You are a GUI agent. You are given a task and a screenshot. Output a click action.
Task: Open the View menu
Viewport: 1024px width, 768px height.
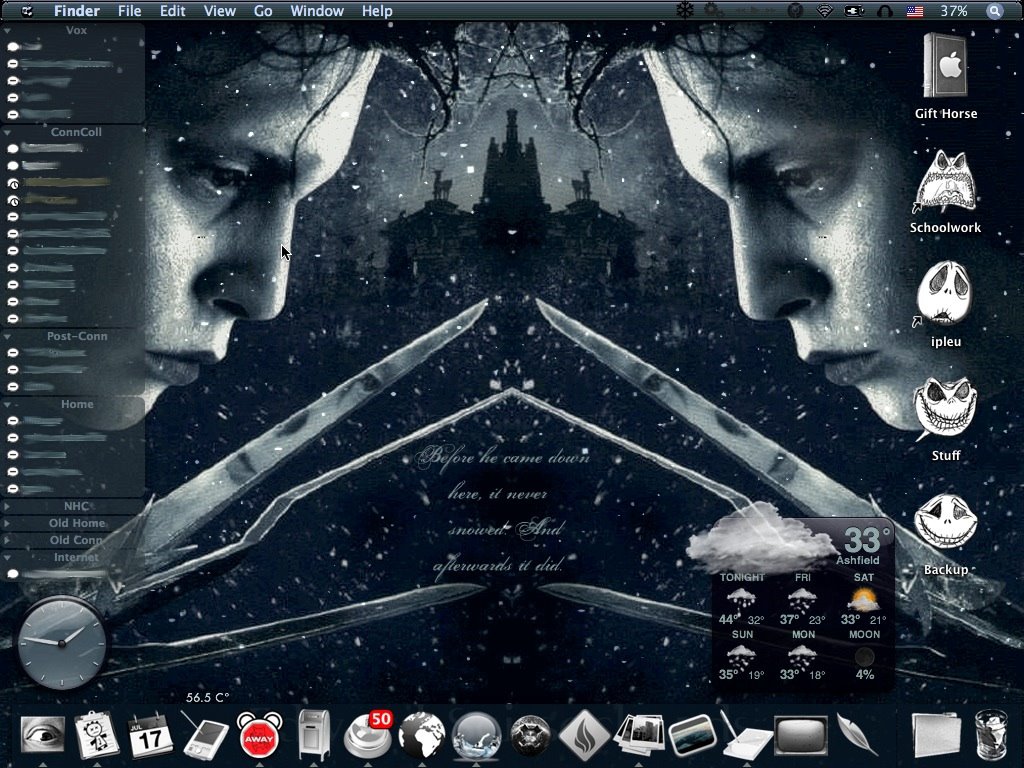pos(219,10)
